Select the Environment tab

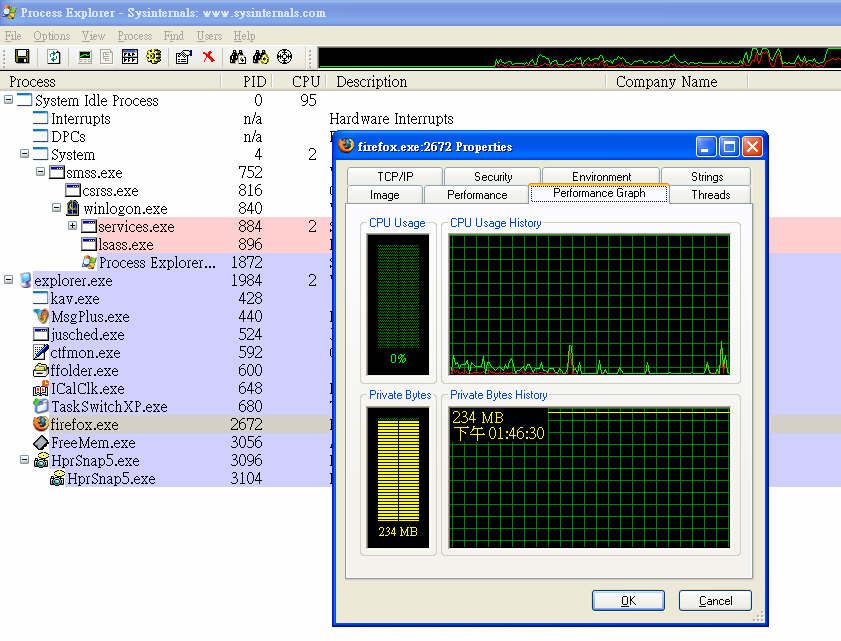click(x=601, y=176)
